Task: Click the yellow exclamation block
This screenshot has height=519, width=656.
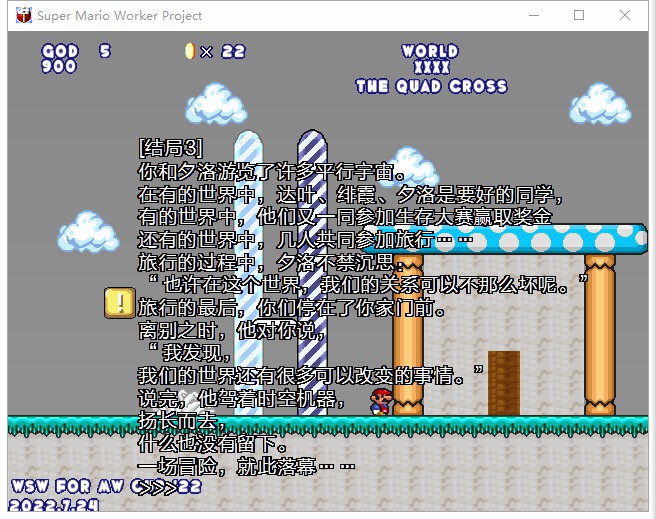Action: [120, 303]
